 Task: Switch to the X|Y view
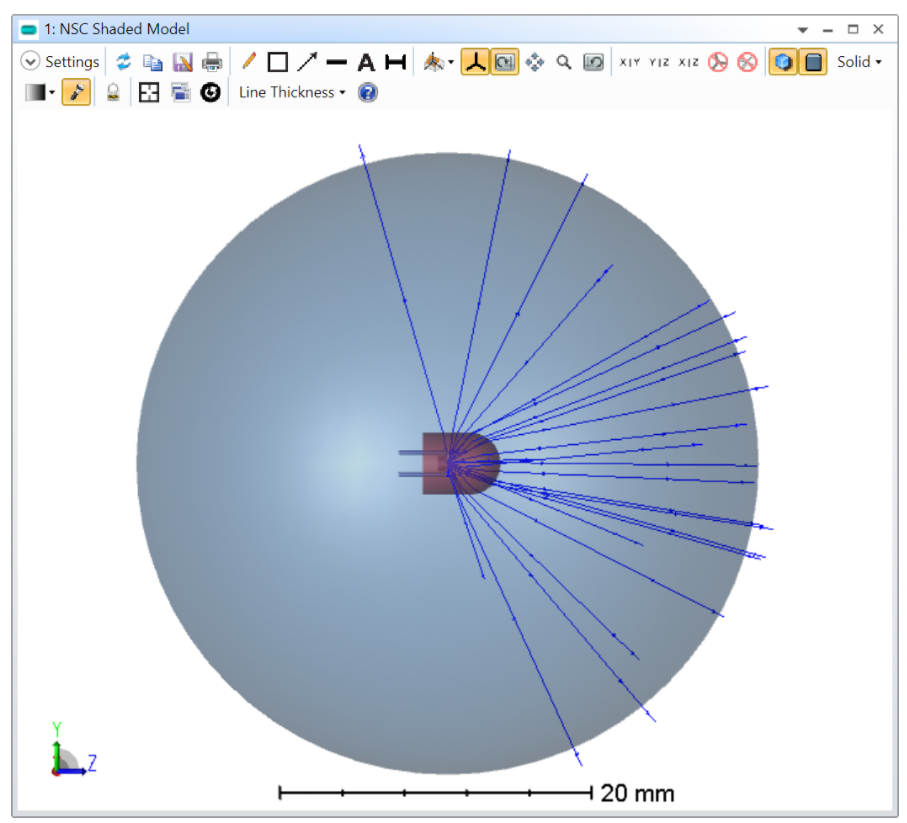(x=629, y=62)
